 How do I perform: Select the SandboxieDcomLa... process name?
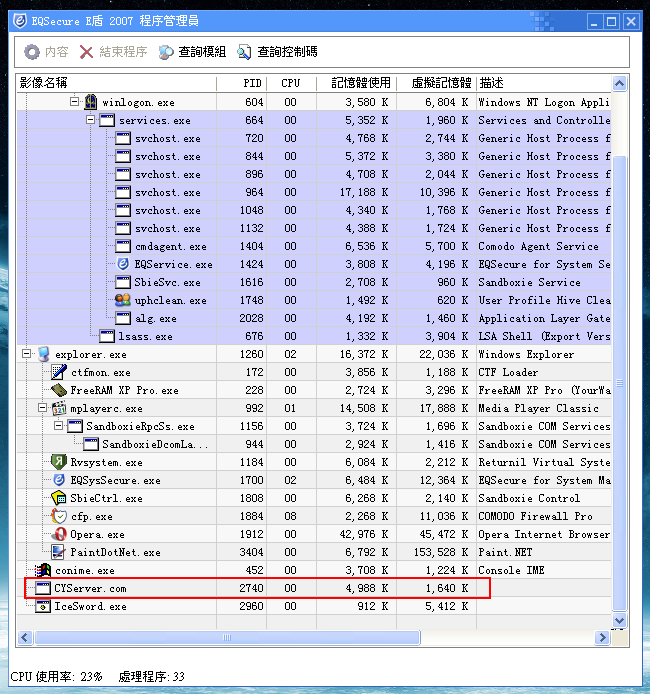tap(155, 444)
